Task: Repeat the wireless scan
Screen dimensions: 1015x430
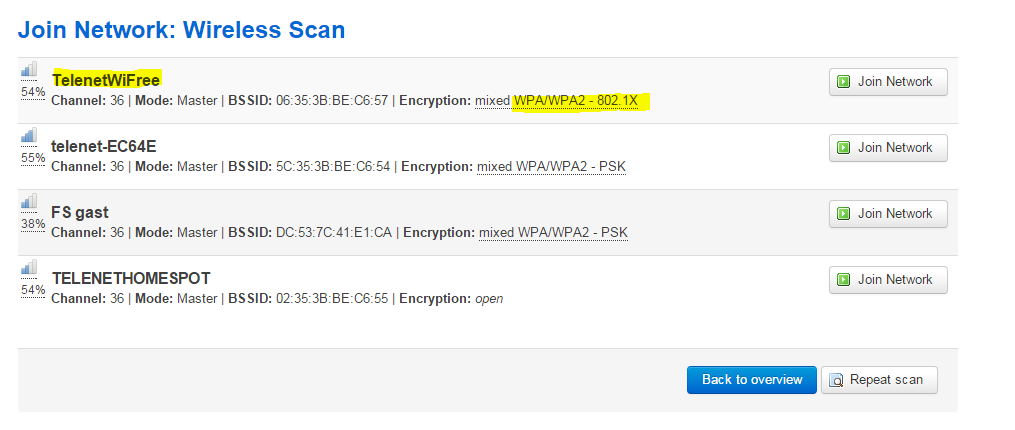Action: (x=879, y=380)
